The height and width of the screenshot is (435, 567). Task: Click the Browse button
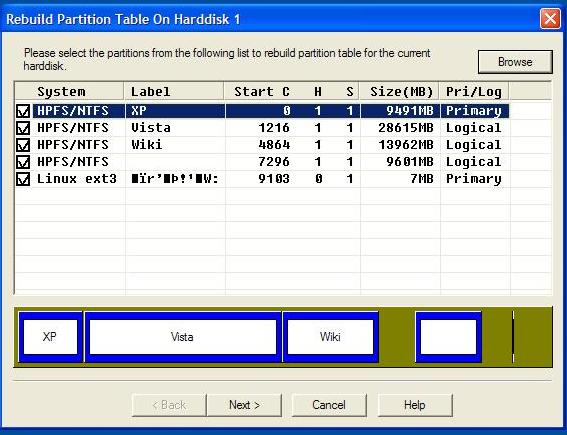(x=515, y=62)
